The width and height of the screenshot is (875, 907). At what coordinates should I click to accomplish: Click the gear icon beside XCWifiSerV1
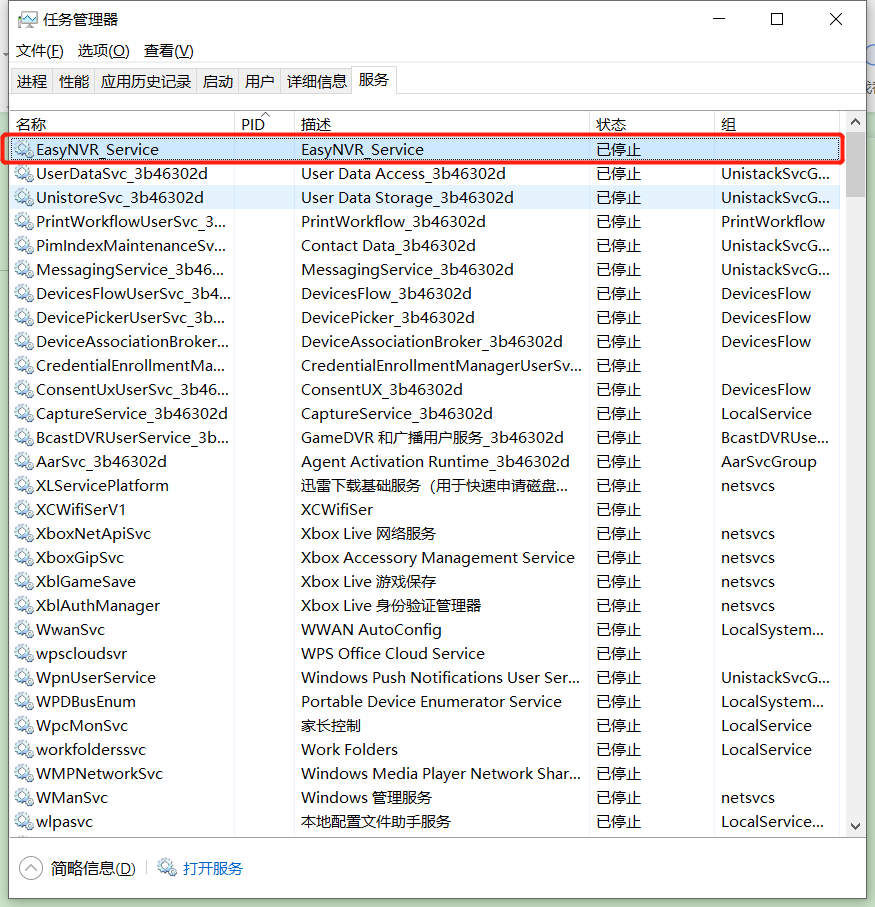[24, 510]
